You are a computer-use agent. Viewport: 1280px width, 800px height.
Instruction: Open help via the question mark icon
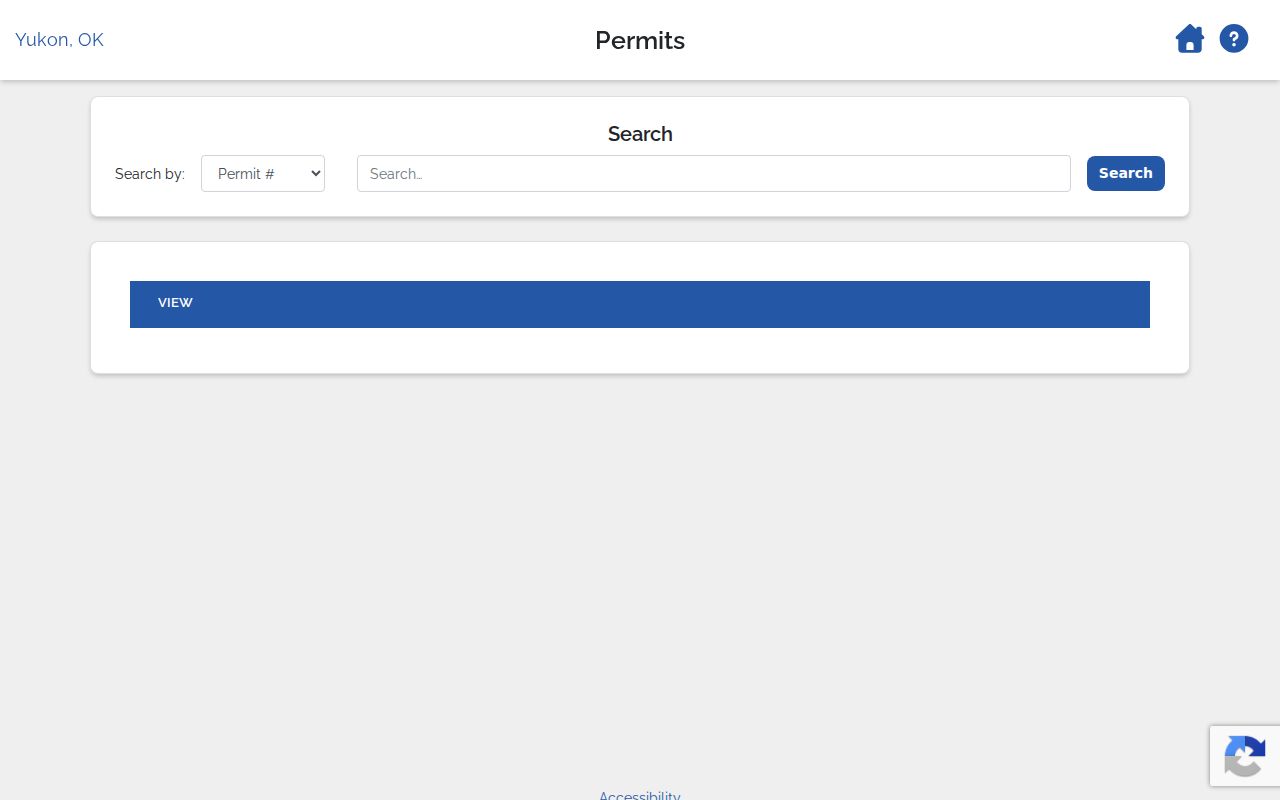tap(1234, 39)
